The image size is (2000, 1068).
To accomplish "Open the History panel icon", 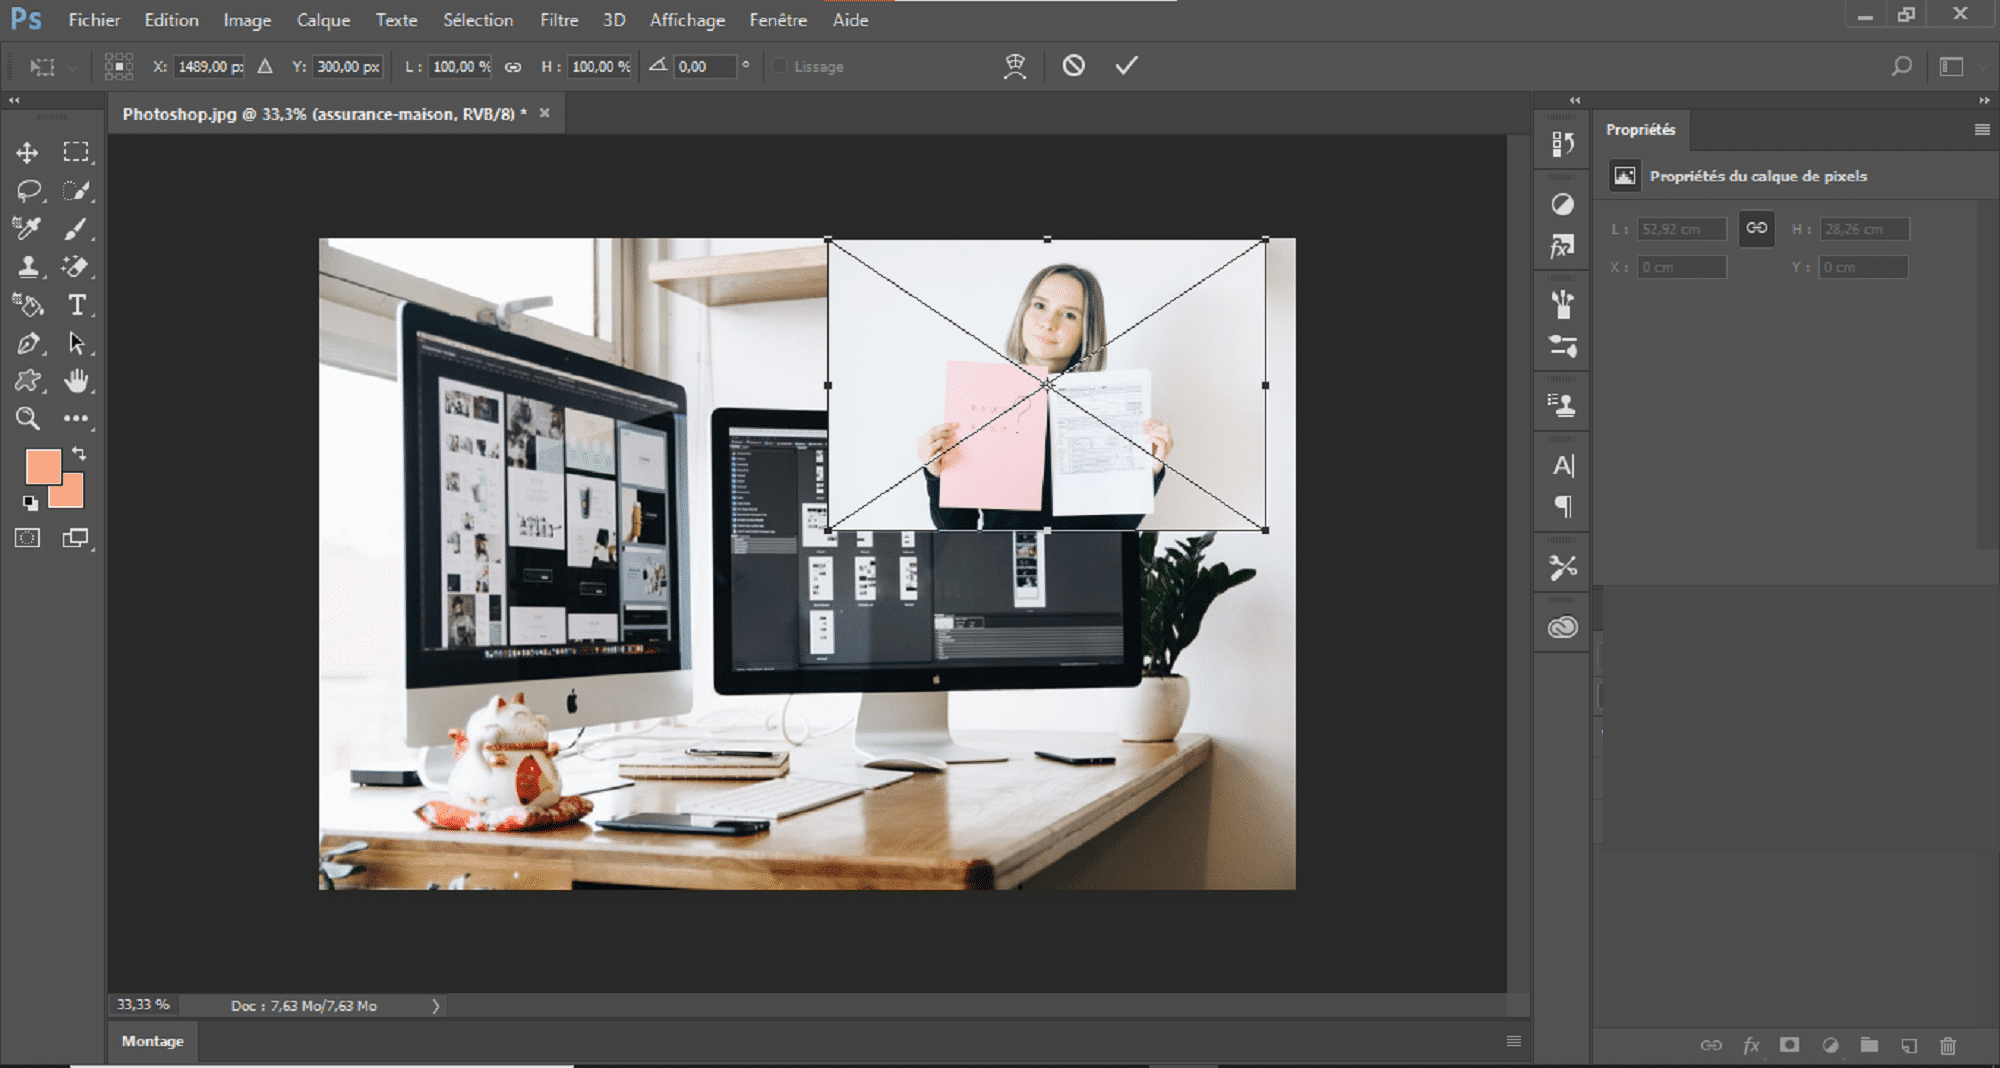I will point(1563,144).
